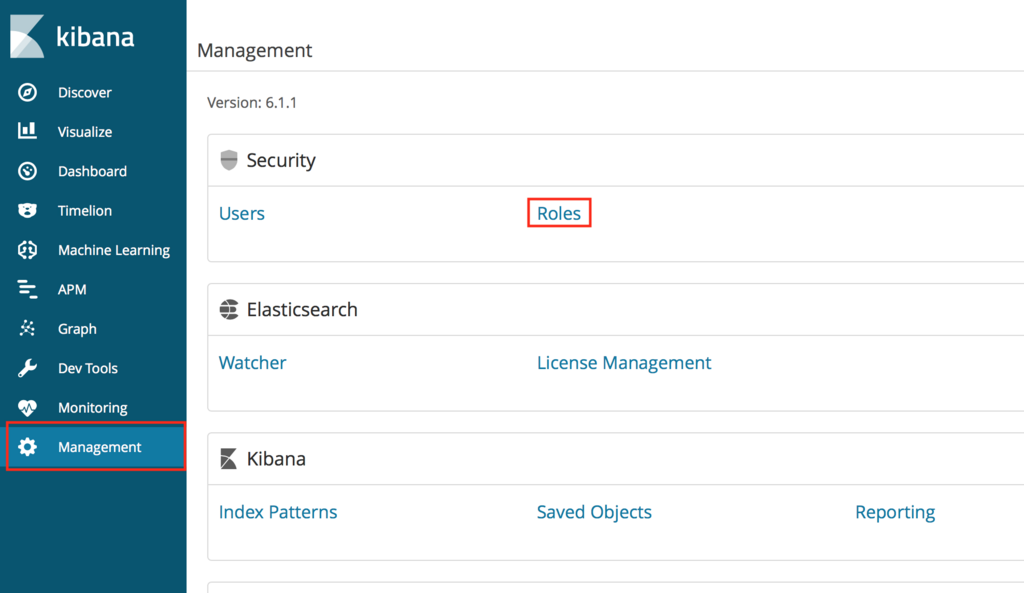Select Dev Tools text in sidebar
Image resolution: width=1024 pixels, height=593 pixels.
(x=88, y=368)
